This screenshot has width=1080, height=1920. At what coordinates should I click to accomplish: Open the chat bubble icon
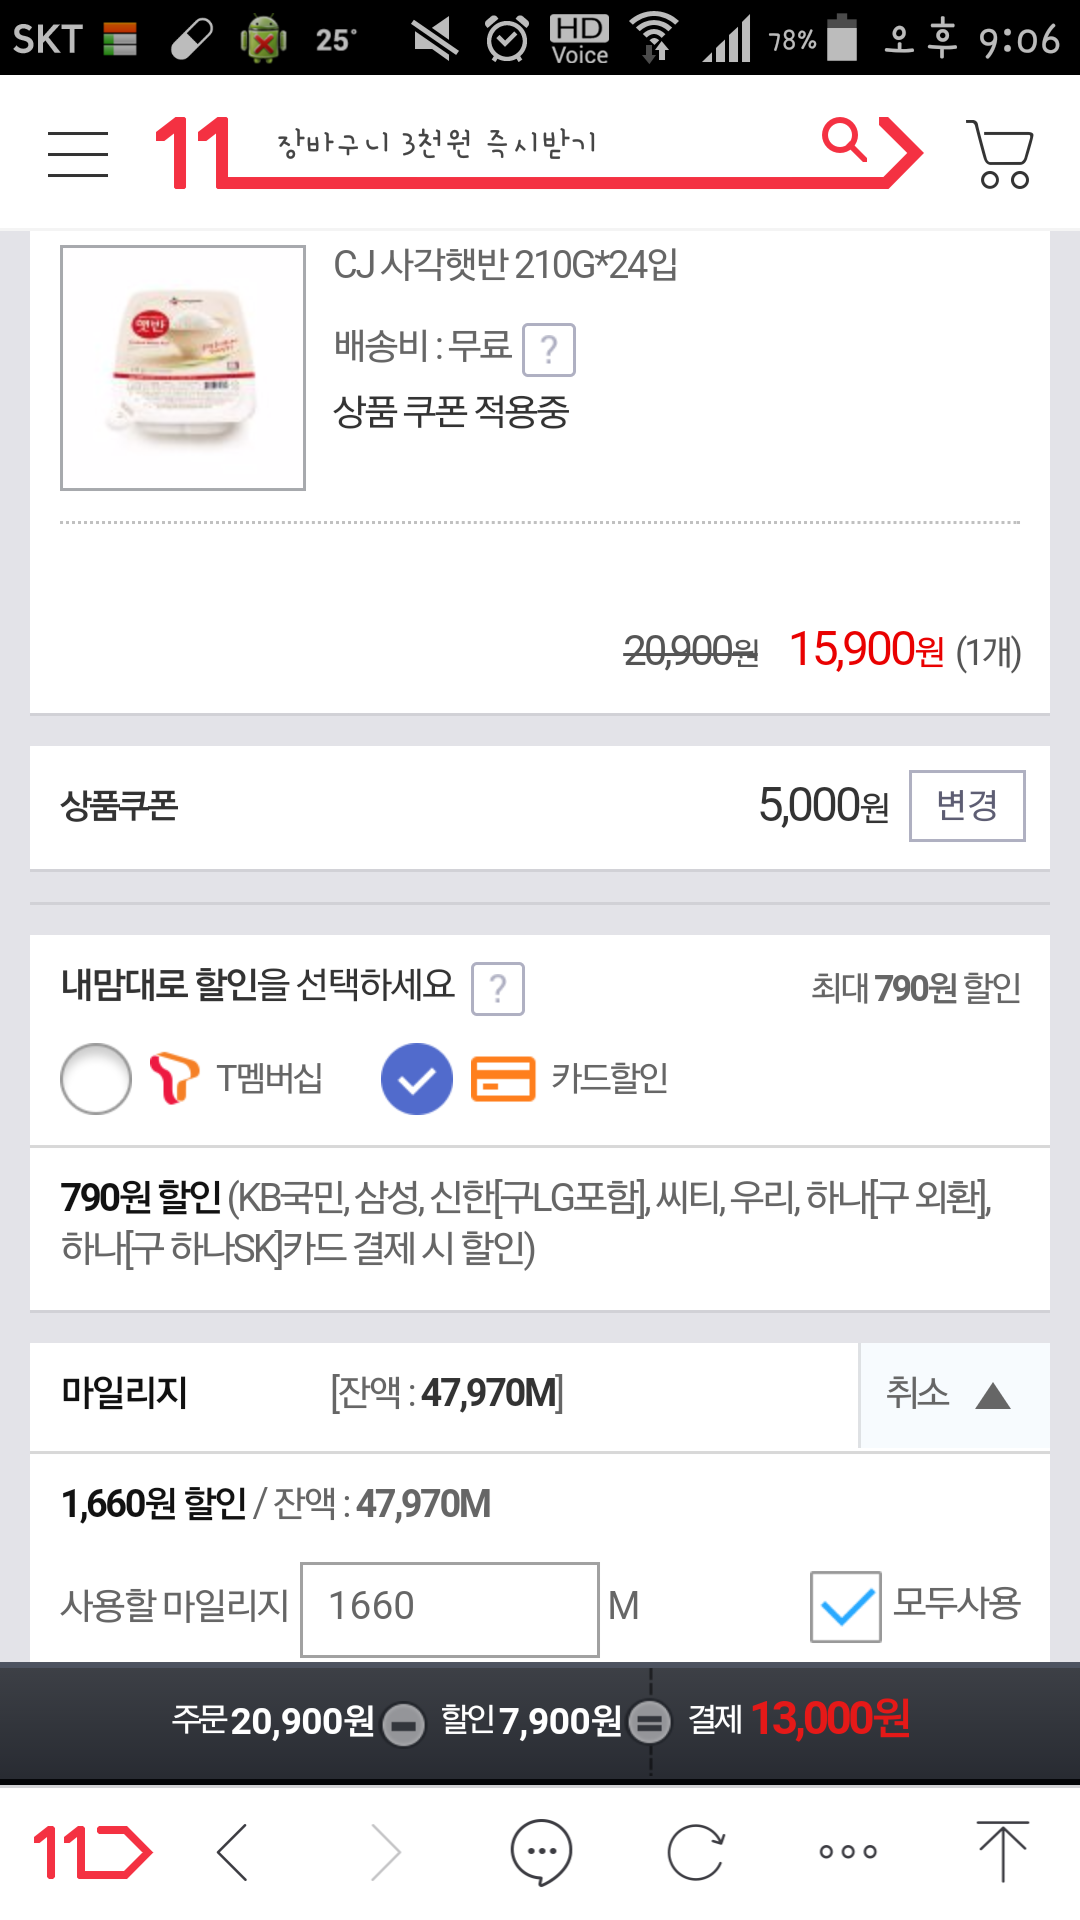pos(541,1852)
